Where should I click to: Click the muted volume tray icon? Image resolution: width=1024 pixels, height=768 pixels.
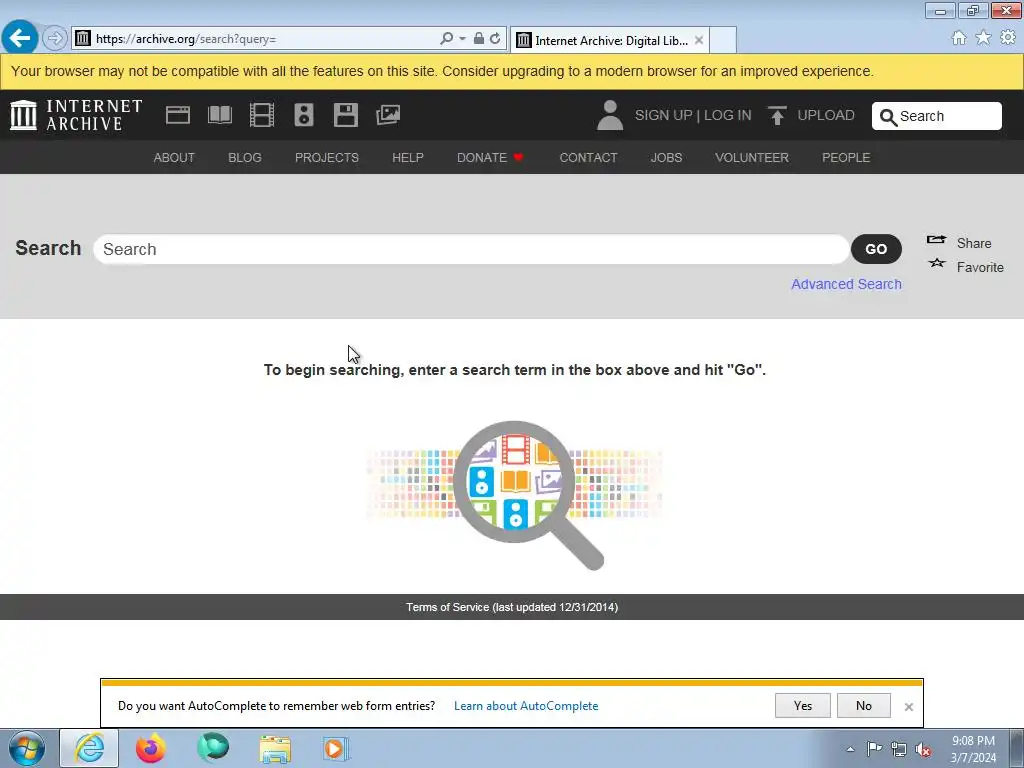pos(923,750)
